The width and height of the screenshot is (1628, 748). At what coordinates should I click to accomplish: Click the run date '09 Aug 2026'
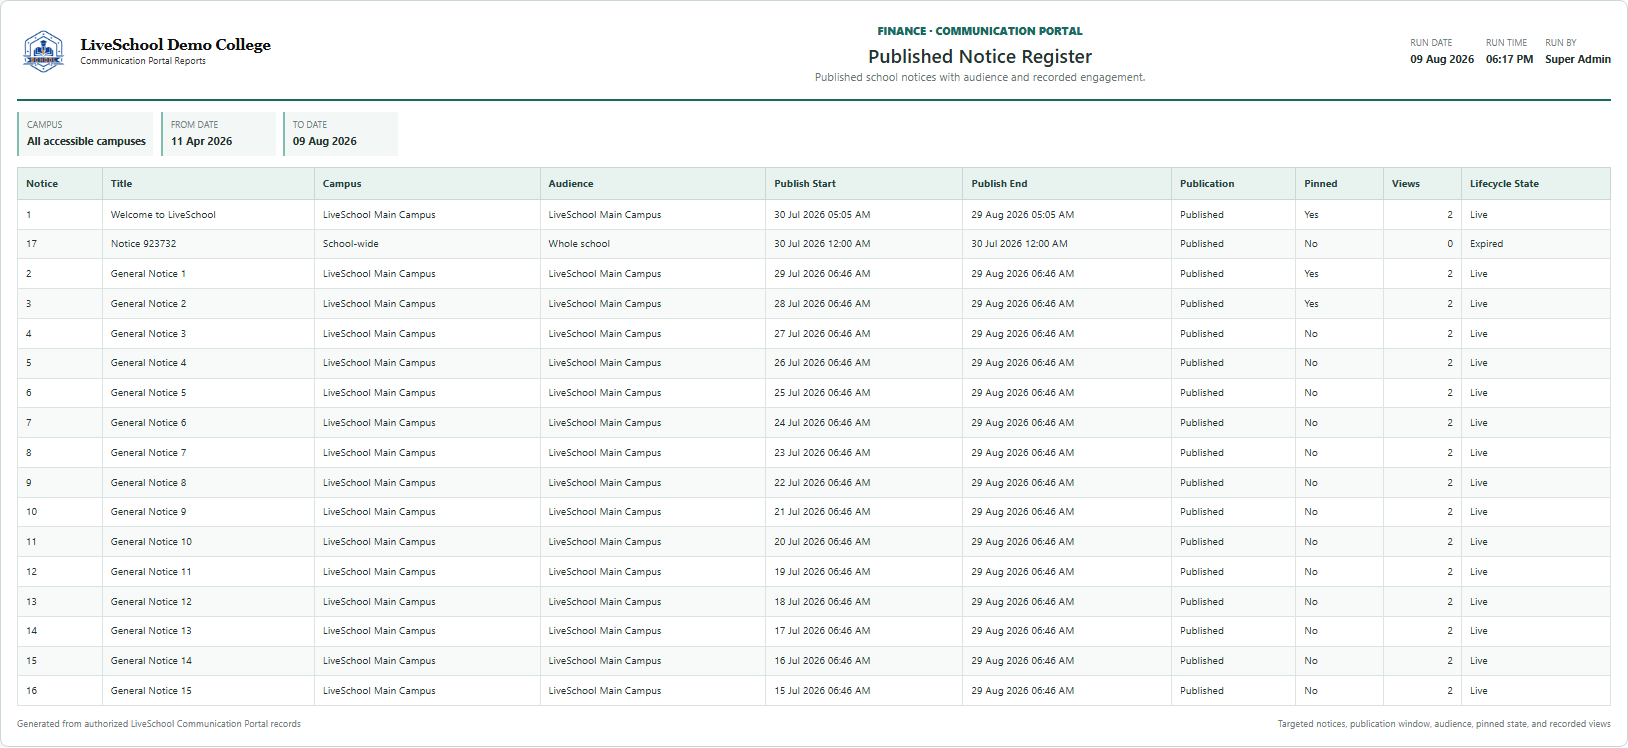pyautogui.click(x=1441, y=59)
